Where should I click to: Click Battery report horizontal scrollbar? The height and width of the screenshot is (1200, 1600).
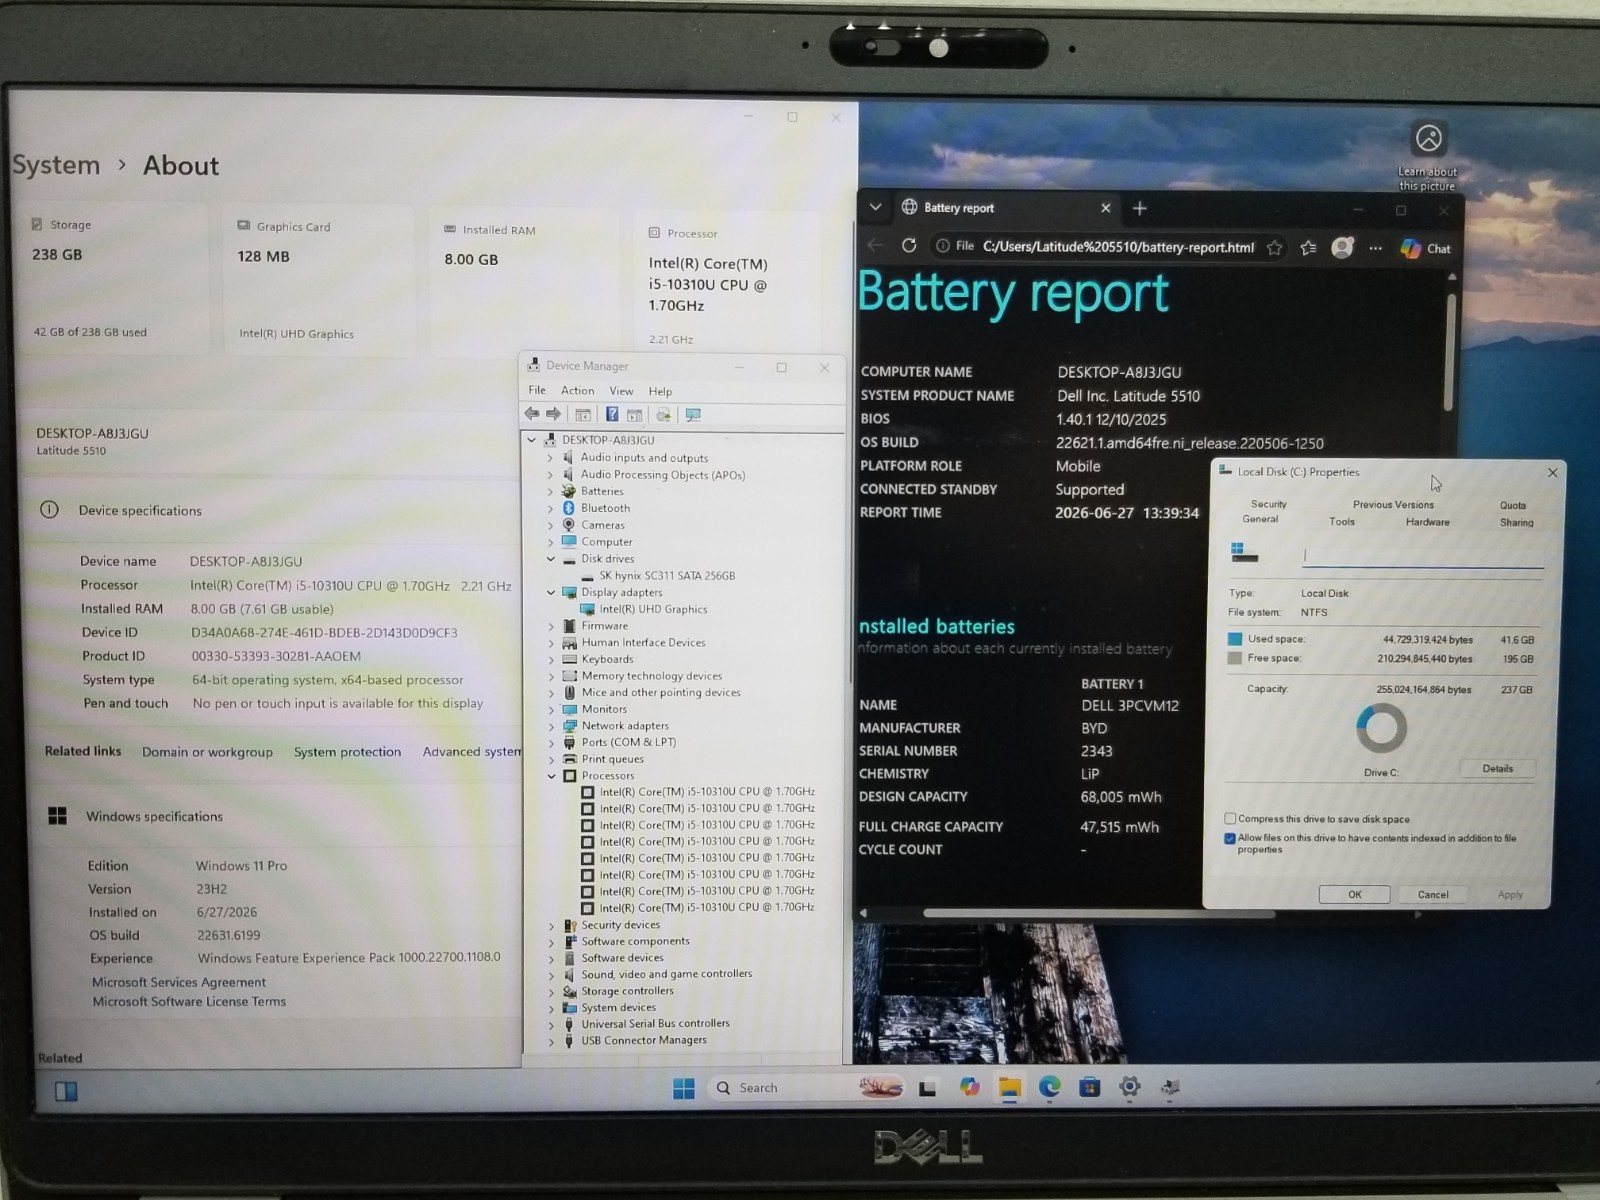pos(1098,913)
